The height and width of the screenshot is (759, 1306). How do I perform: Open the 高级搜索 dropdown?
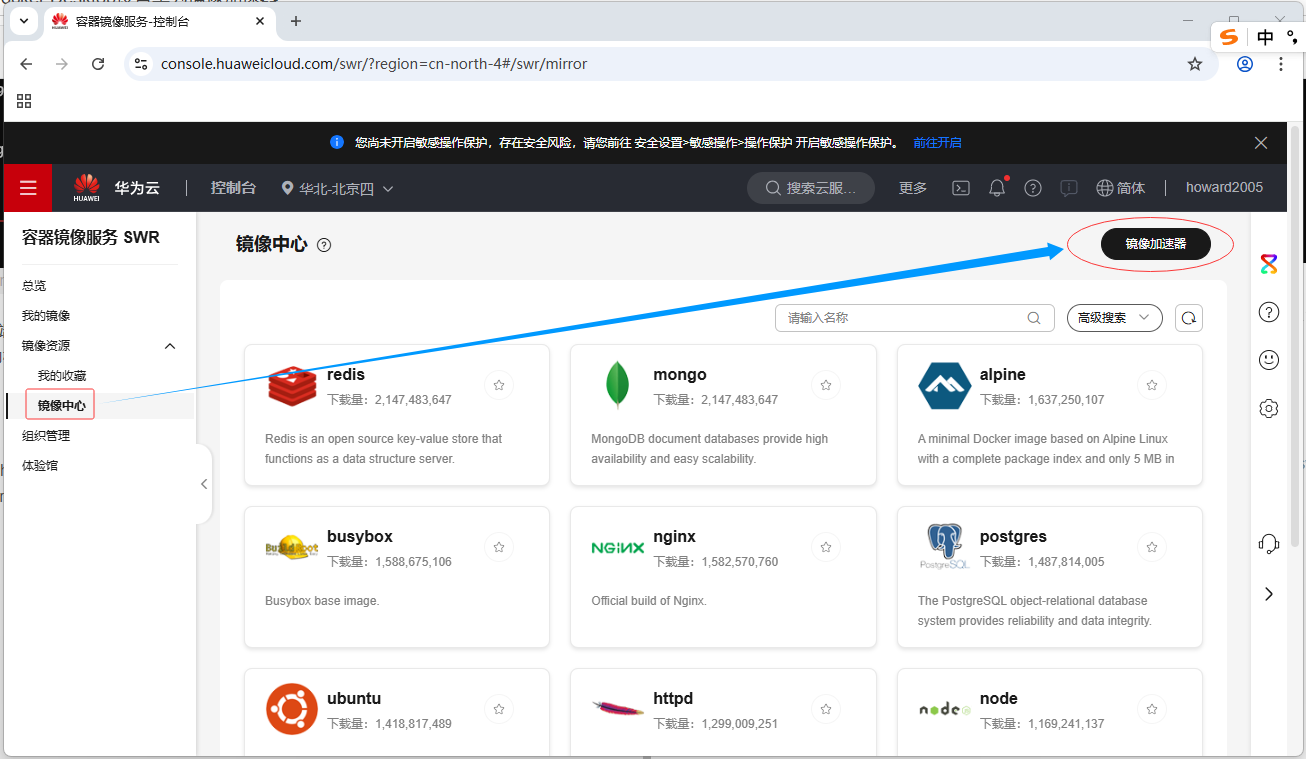point(1115,318)
